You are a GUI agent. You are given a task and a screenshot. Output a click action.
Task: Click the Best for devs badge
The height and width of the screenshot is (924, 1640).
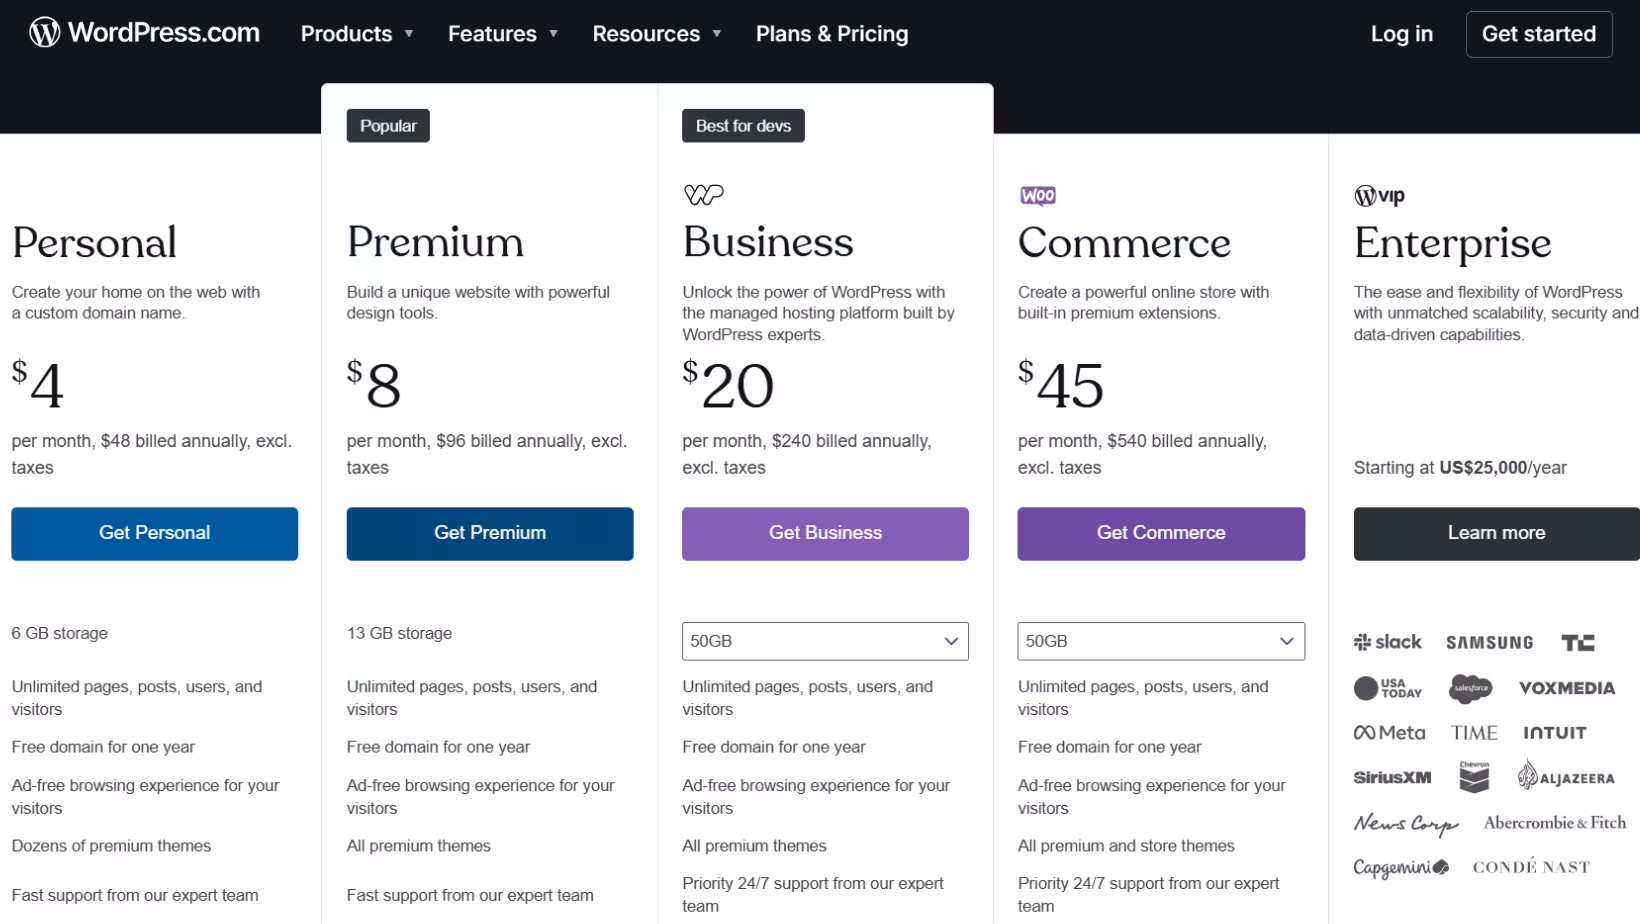tap(742, 125)
